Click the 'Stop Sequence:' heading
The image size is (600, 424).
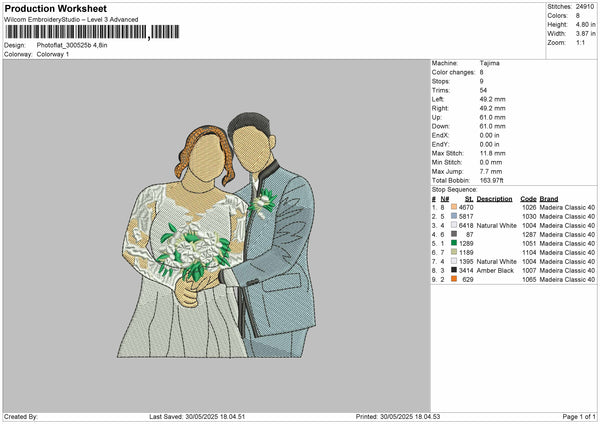(455, 189)
